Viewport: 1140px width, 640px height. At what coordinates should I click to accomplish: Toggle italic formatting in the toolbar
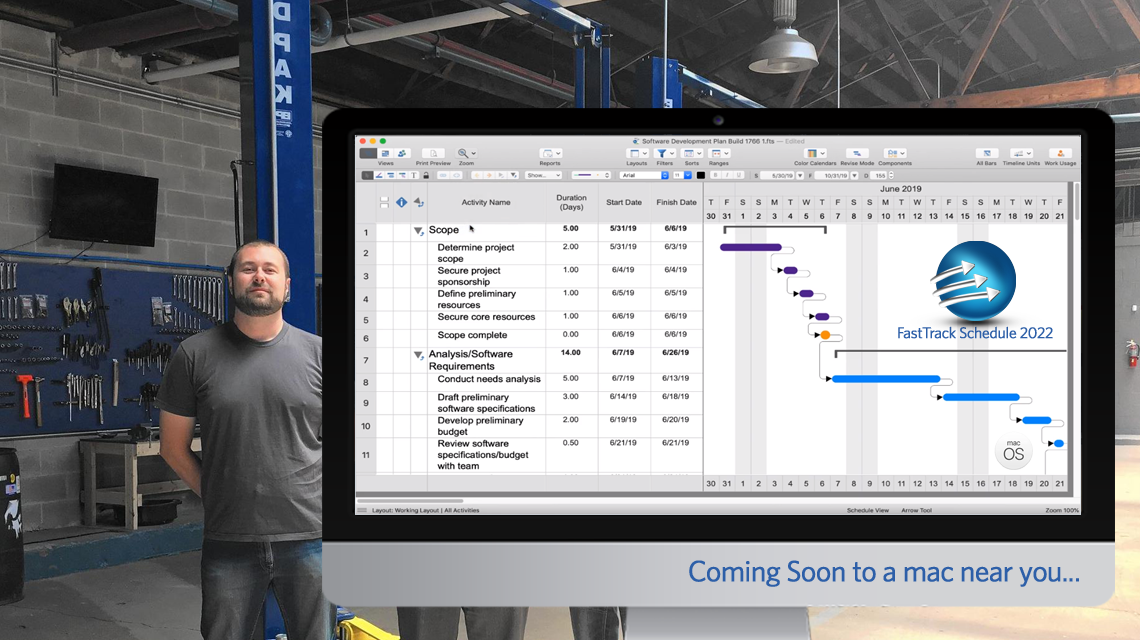tap(727, 175)
